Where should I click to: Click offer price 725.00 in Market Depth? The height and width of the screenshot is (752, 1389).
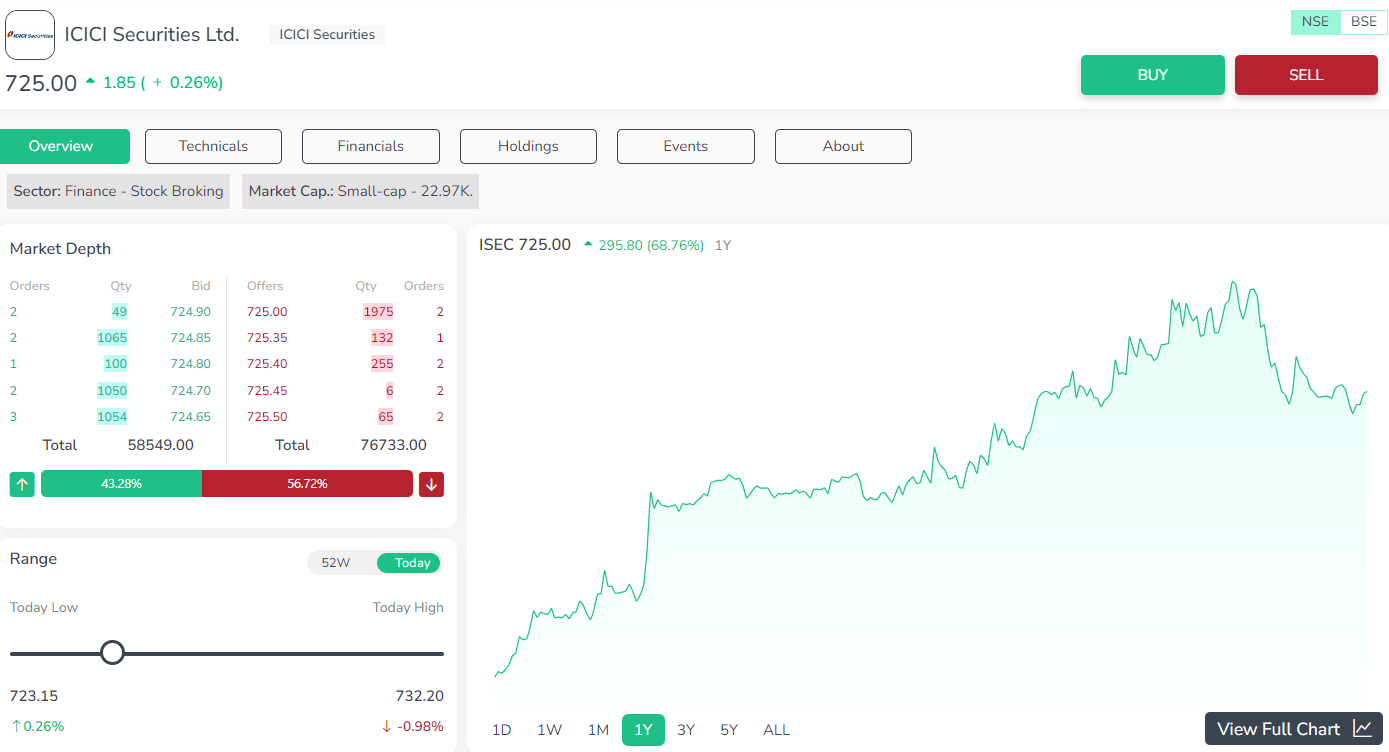pyautogui.click(x=267, y=312)
